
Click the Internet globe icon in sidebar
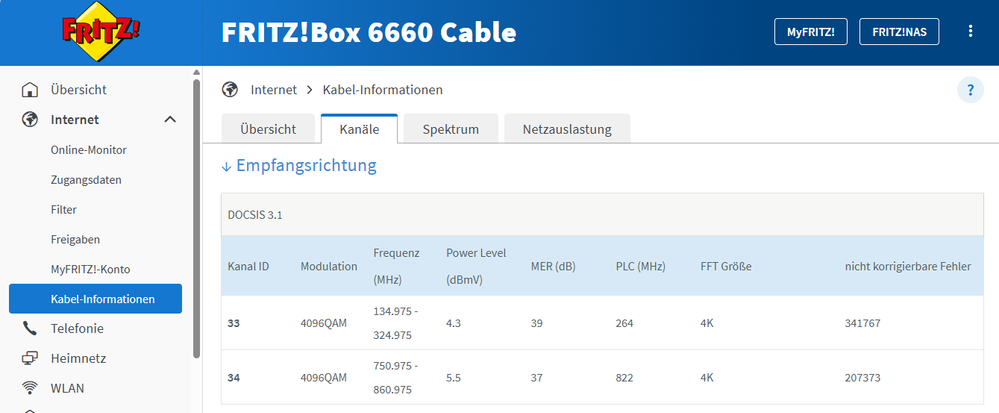(30, 120)
